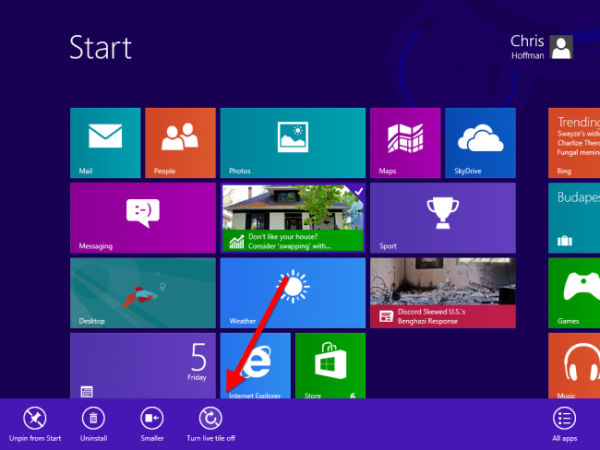
Task: Launch the Photos app tile
Action: point(293,143)
